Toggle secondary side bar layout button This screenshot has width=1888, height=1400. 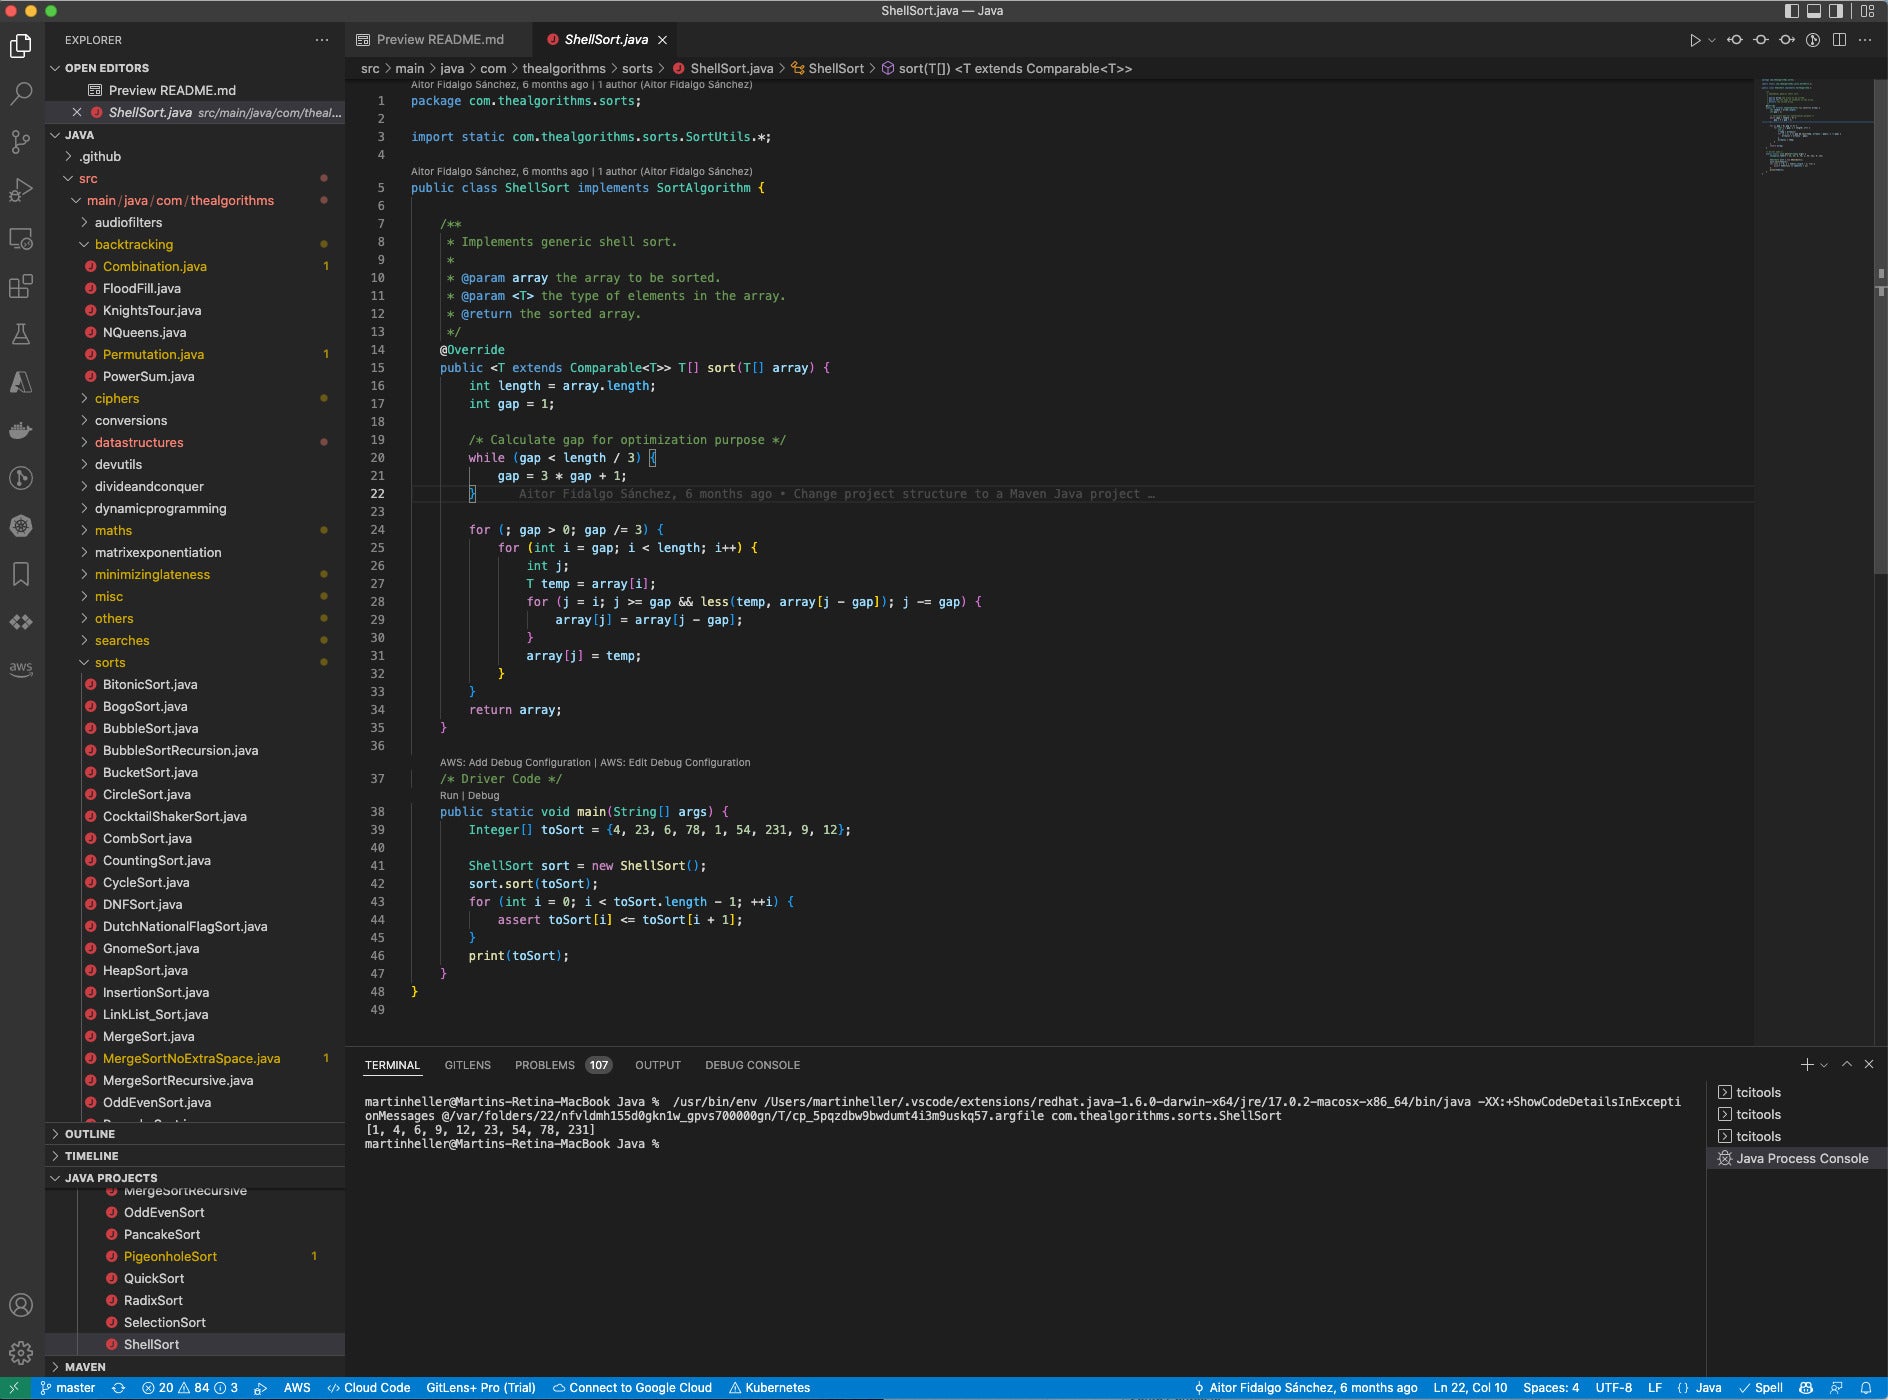click(x=1836, y=11)
